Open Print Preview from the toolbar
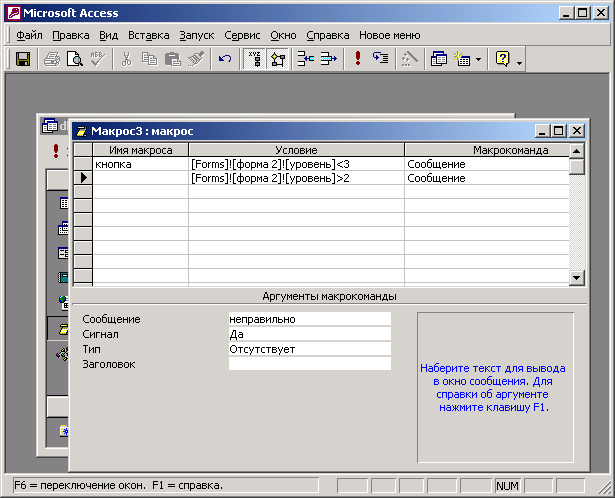This screenshot has width=615, height=498. click(x=75, y=59)
